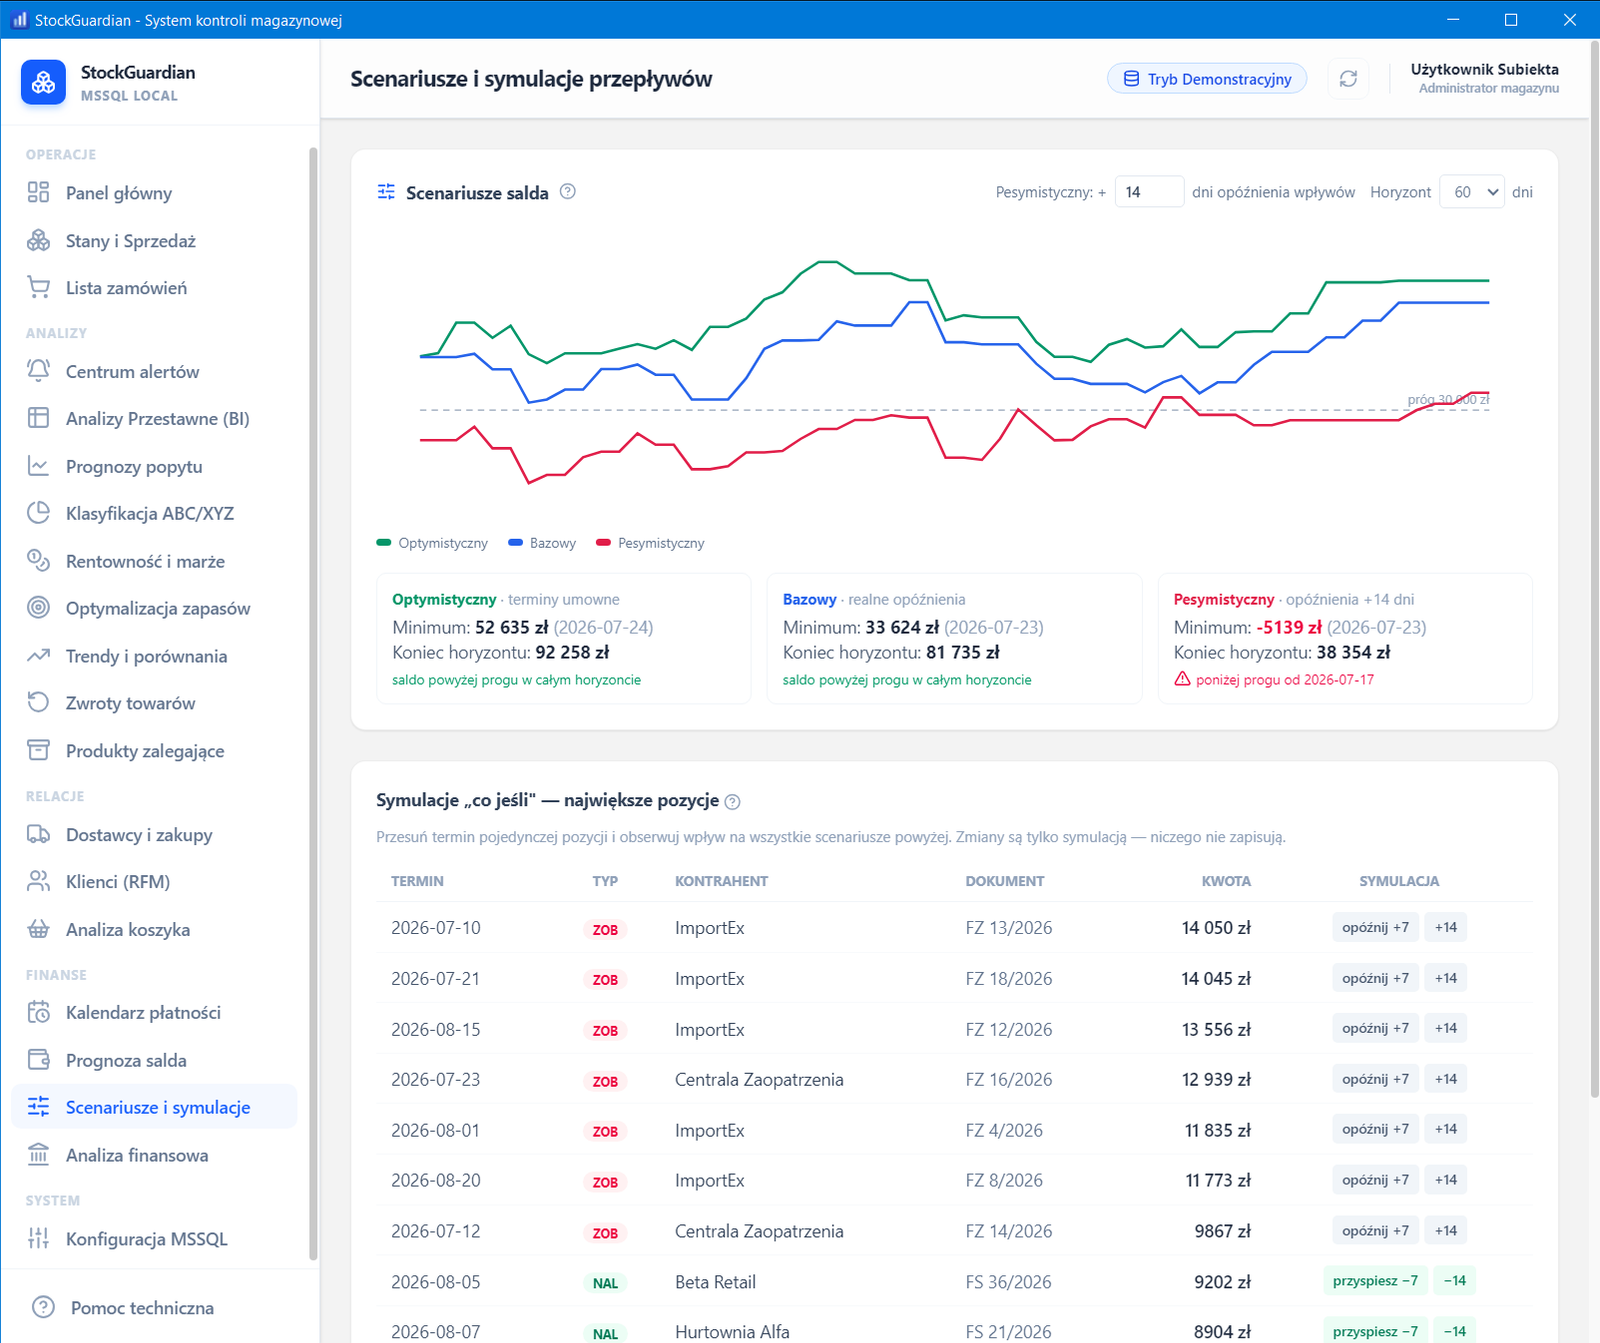
Task: Delay FZ 16/2026 by 7 days
Action: (x=1375, y=1079)
